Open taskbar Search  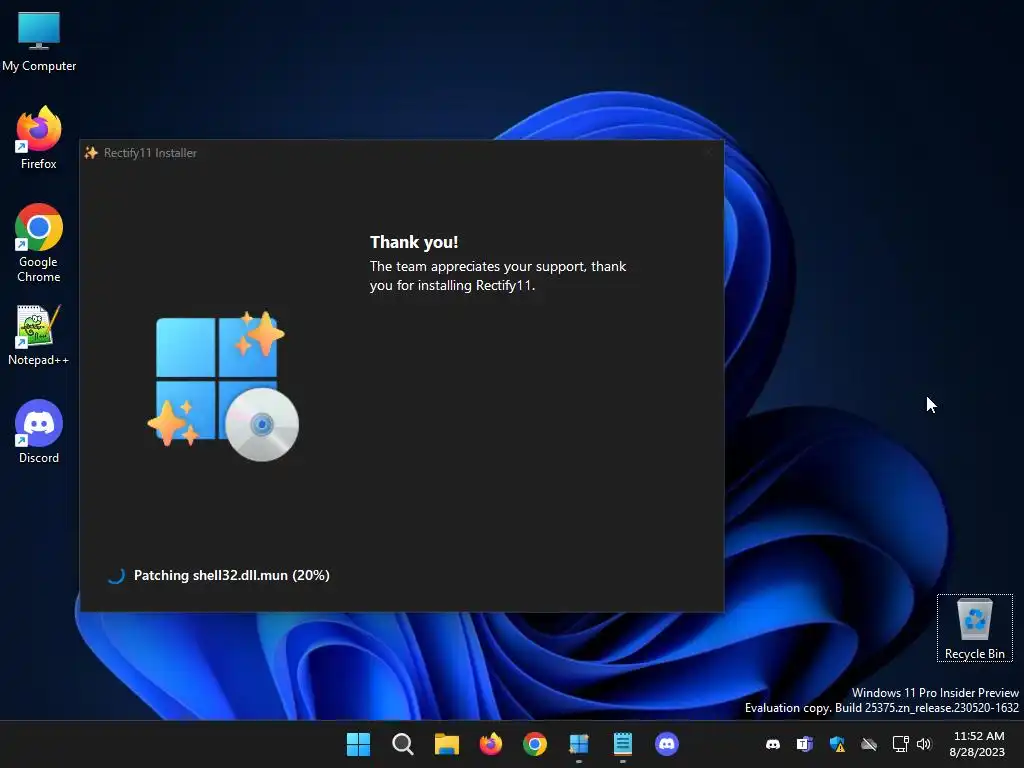click(x=402, y=744)
